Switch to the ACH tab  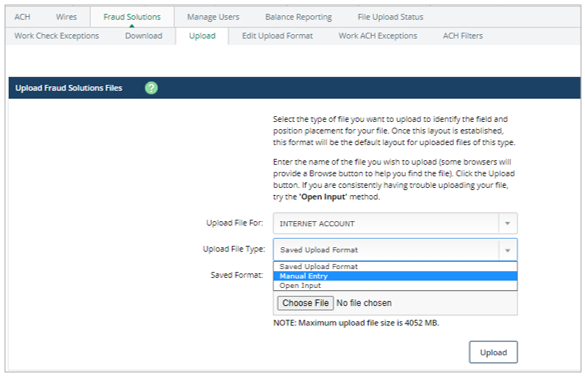pos(22,17)
